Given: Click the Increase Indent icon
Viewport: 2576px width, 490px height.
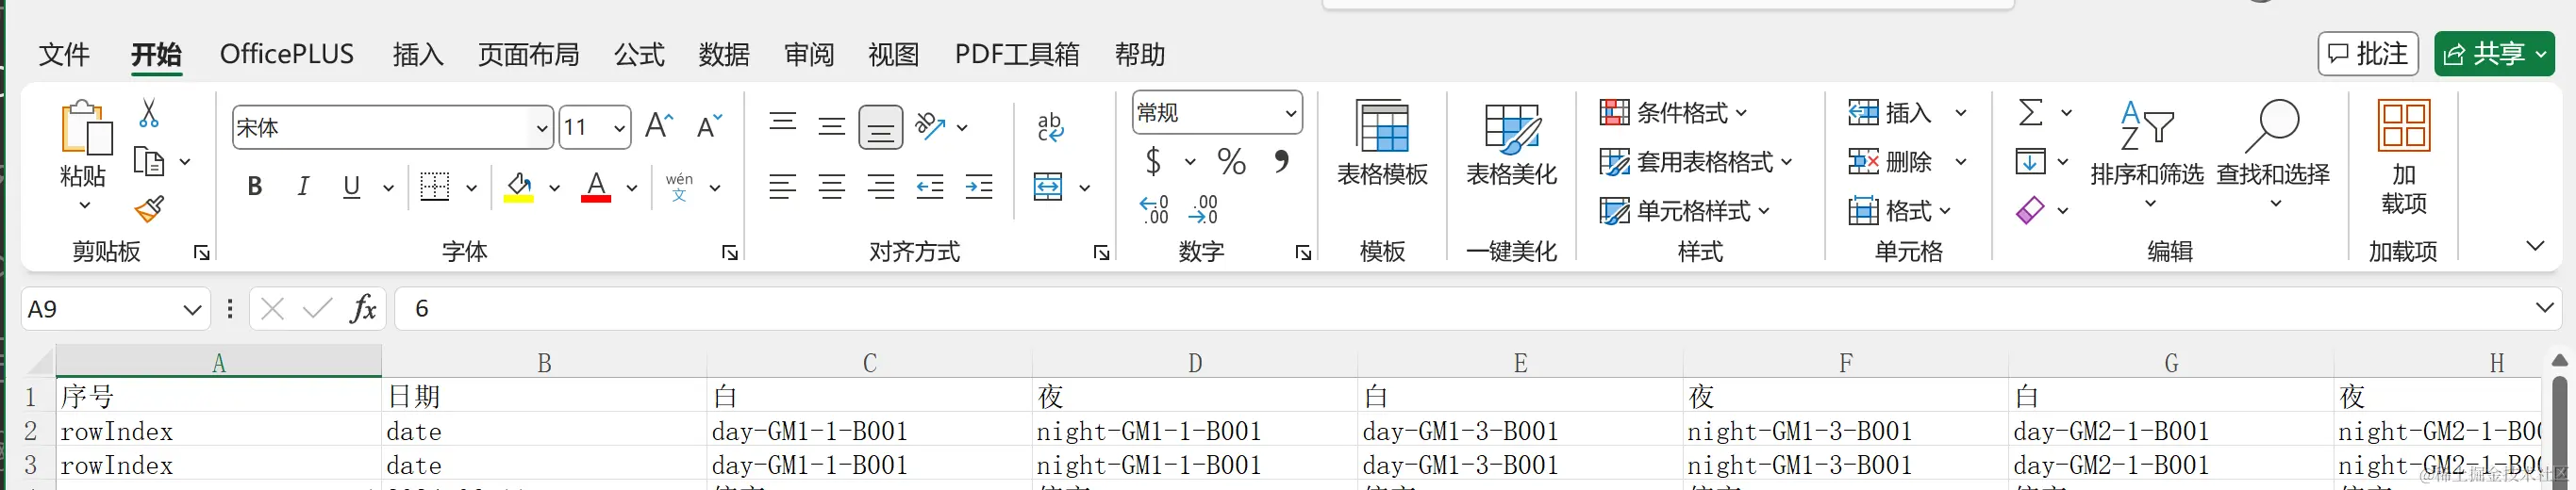Looking at the screenshot, I should pos(979,187).
